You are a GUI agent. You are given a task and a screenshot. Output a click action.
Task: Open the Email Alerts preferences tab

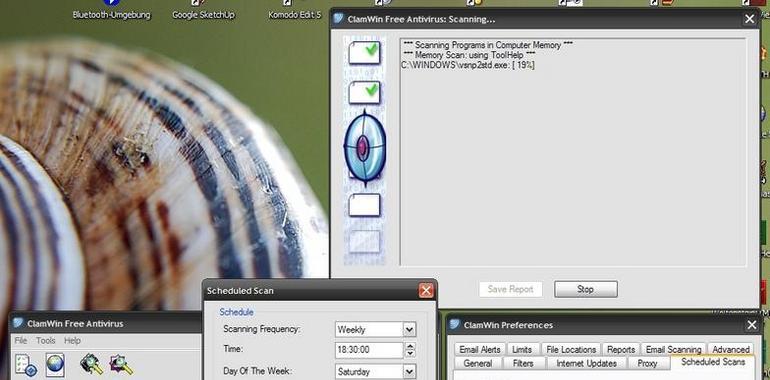coord(479,350)
